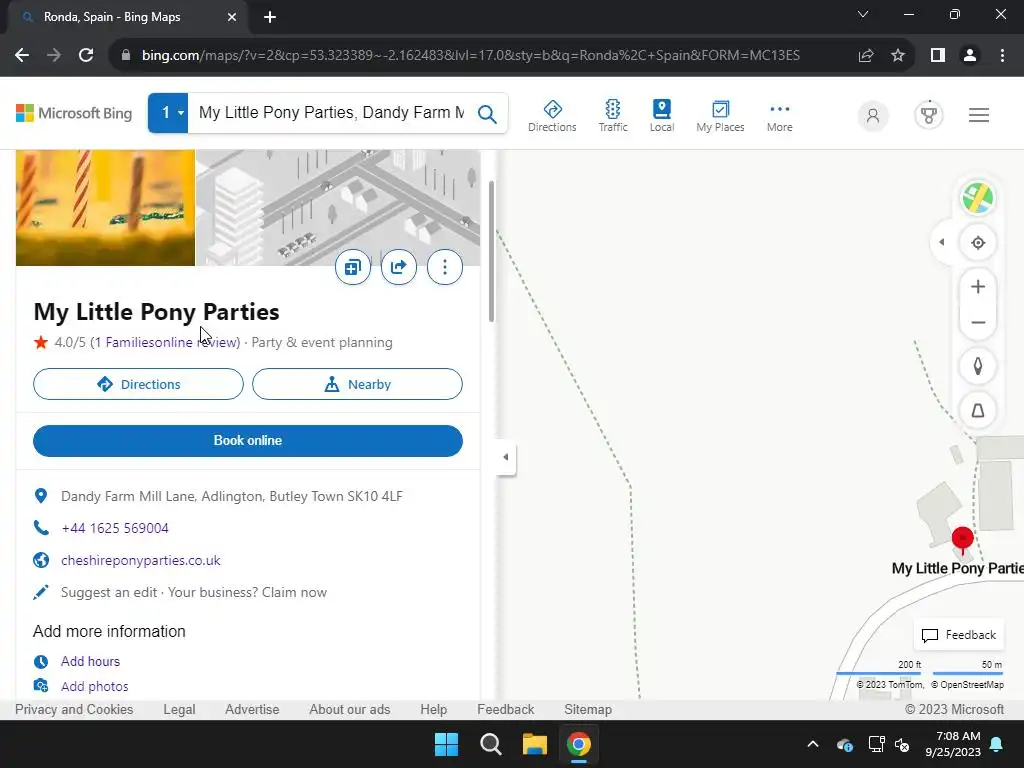Save place to collection icon

(x=353, y=266)
